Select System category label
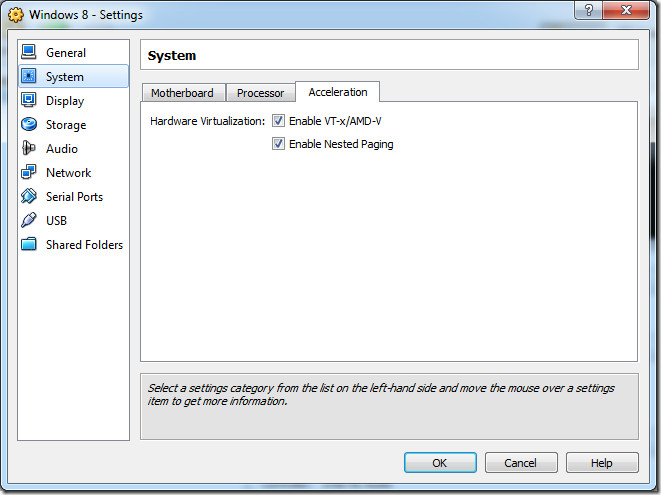This screenshot has height=495, width=661. [64, 77]
